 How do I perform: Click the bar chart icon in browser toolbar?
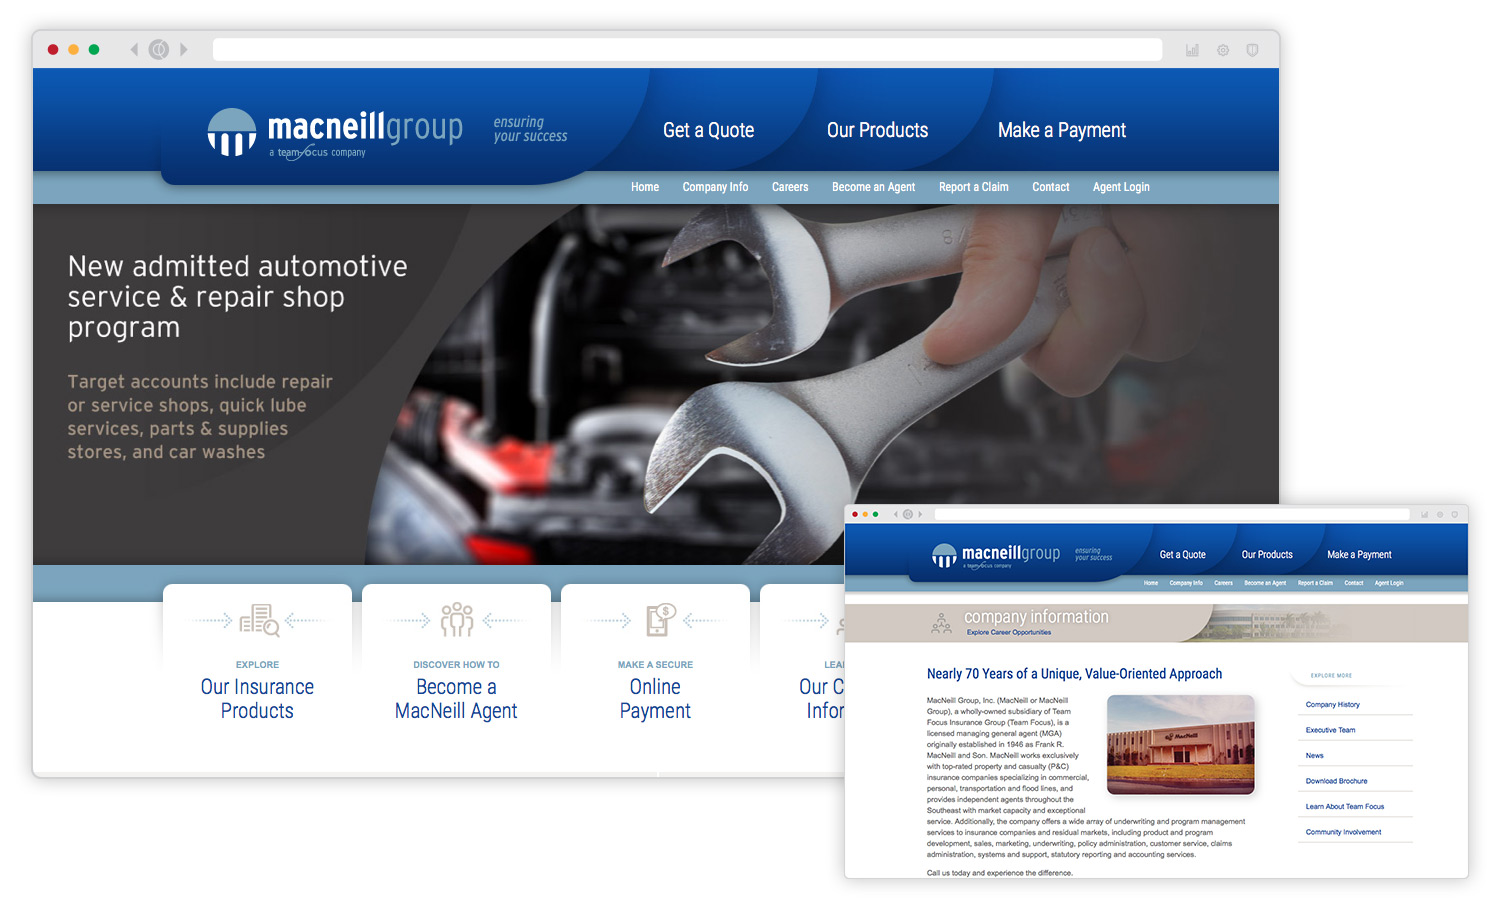pos(1192,50)
